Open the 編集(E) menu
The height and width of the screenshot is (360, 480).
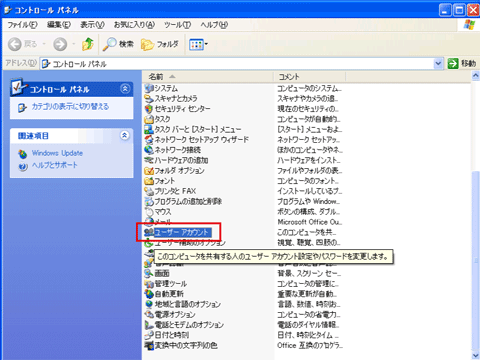[x=59, y=25]
